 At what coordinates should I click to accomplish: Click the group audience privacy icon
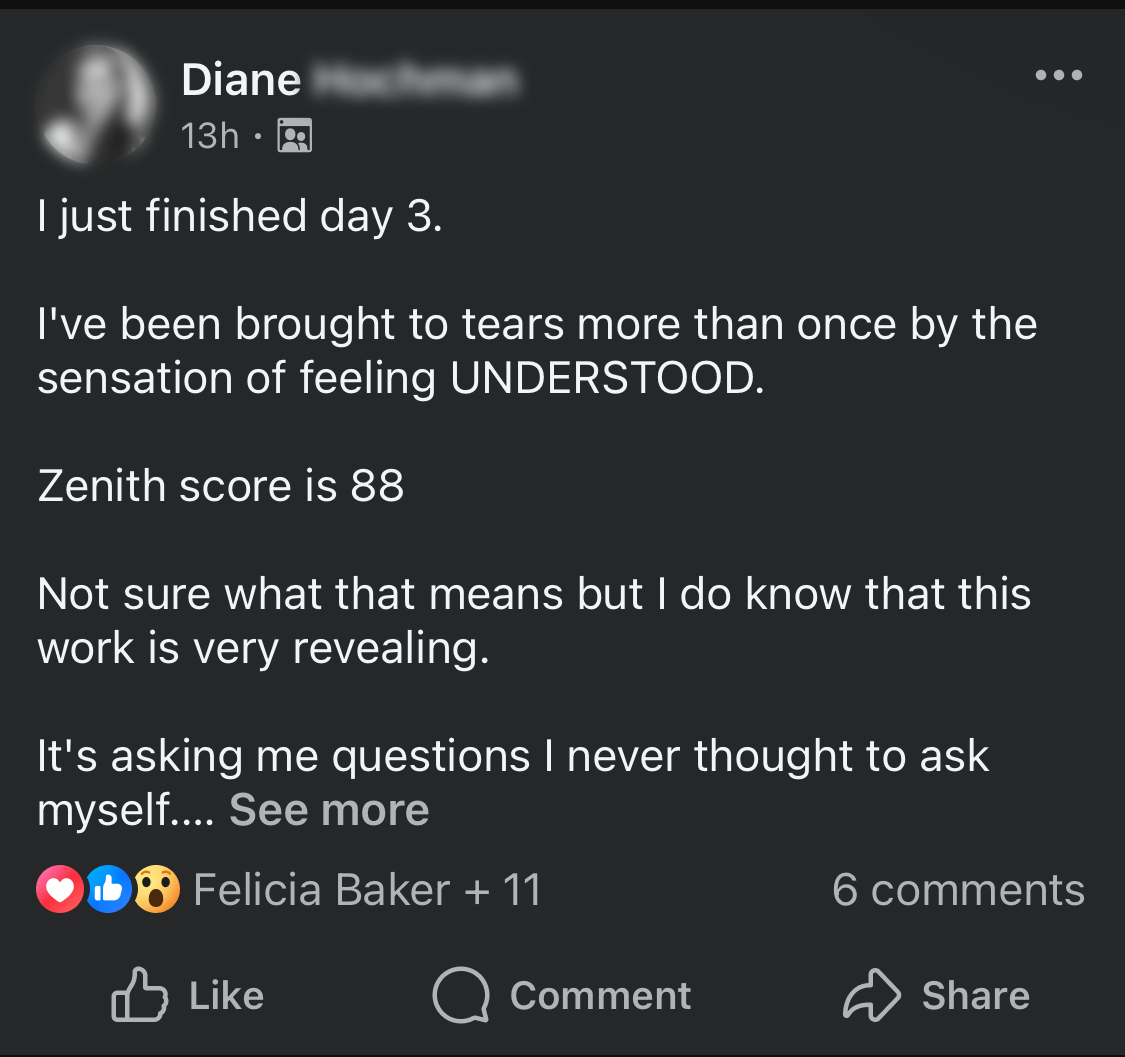[294, 135]
